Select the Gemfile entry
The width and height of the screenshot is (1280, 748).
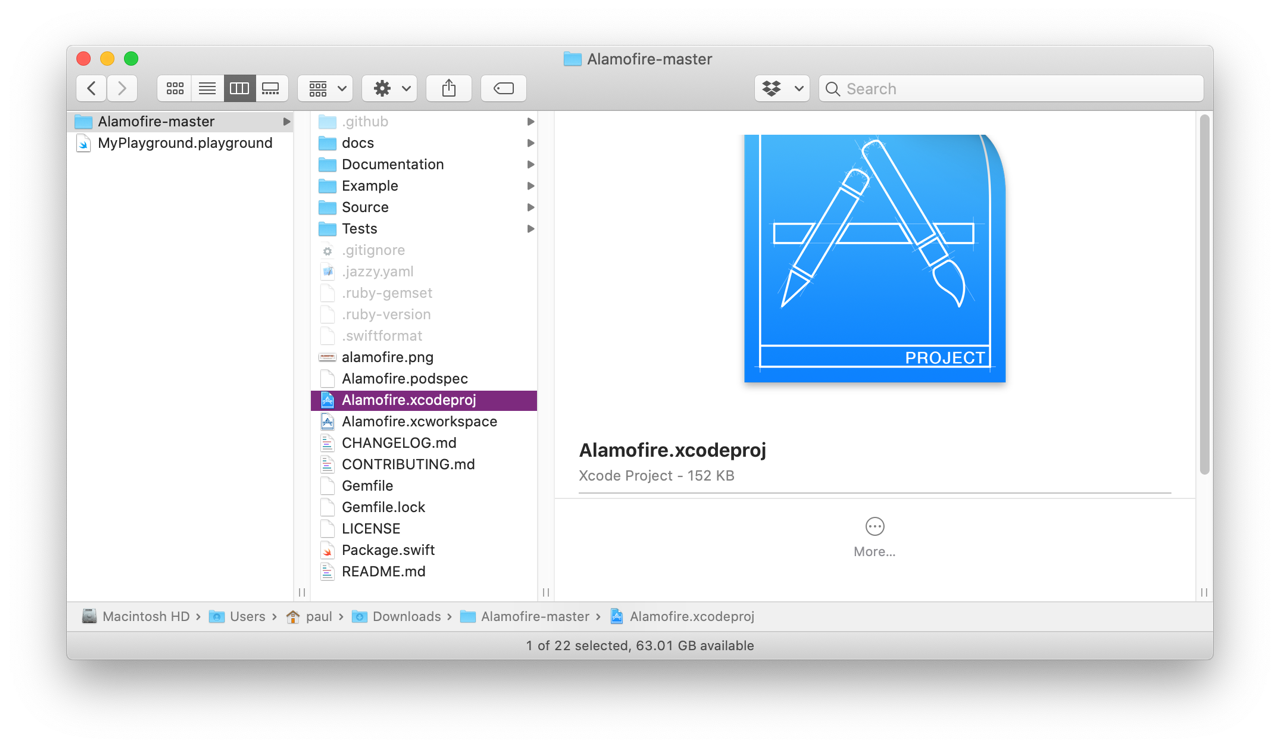(424, 486)
